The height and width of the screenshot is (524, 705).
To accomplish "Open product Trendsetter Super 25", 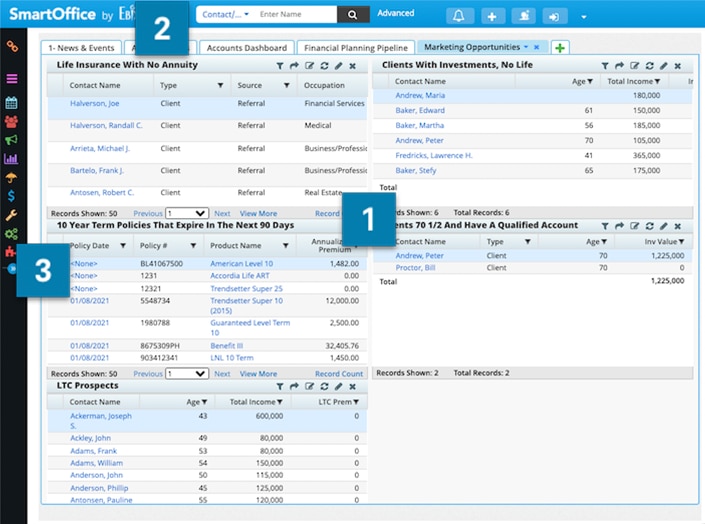I will click(x=246, y=289).
